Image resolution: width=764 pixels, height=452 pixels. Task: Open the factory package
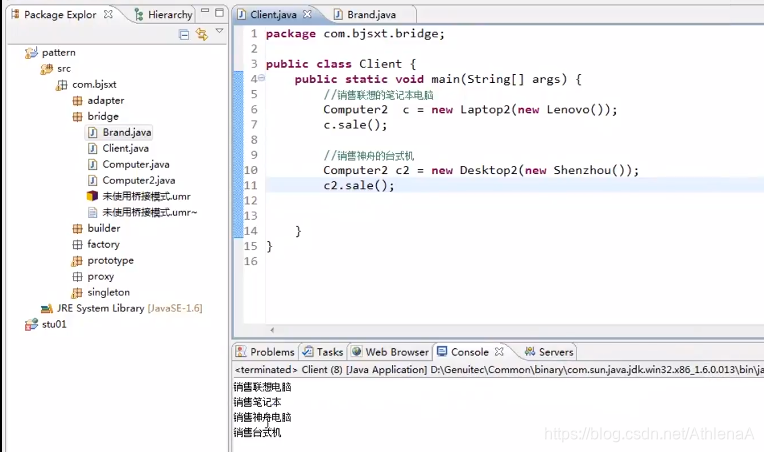point(103,245)
